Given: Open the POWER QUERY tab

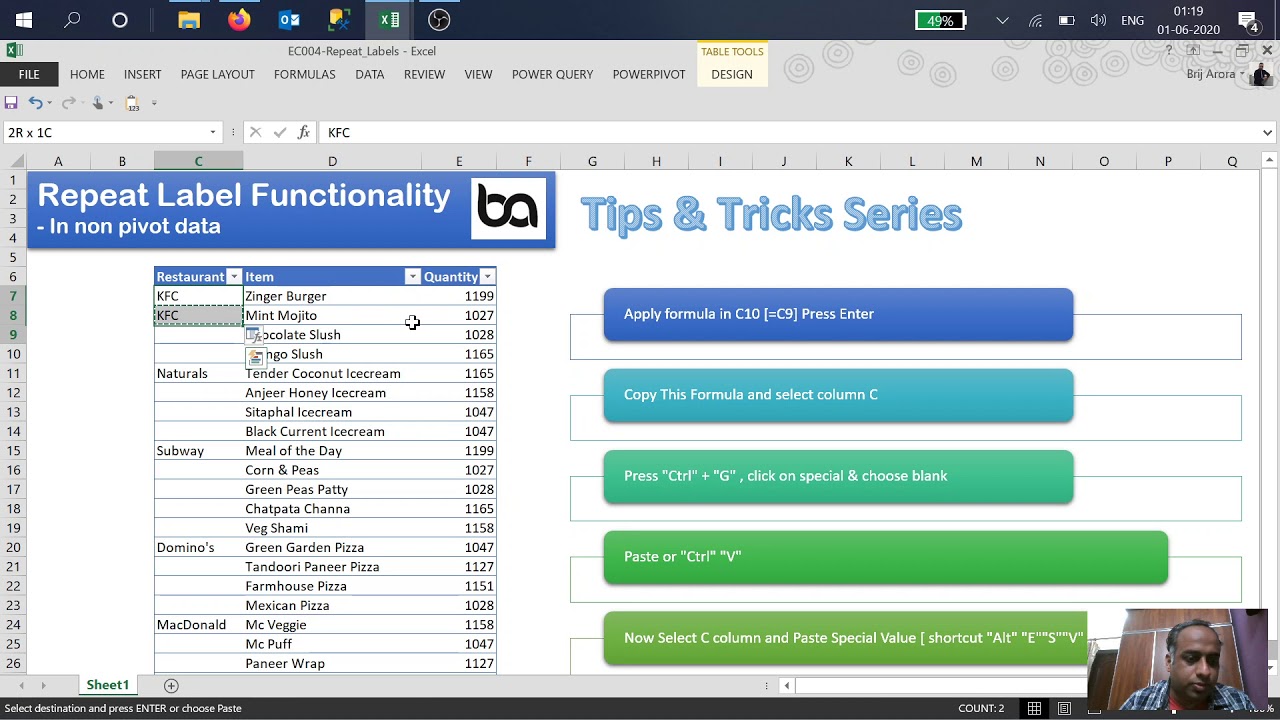Looking at the screenshot, I should pos(552,74).
